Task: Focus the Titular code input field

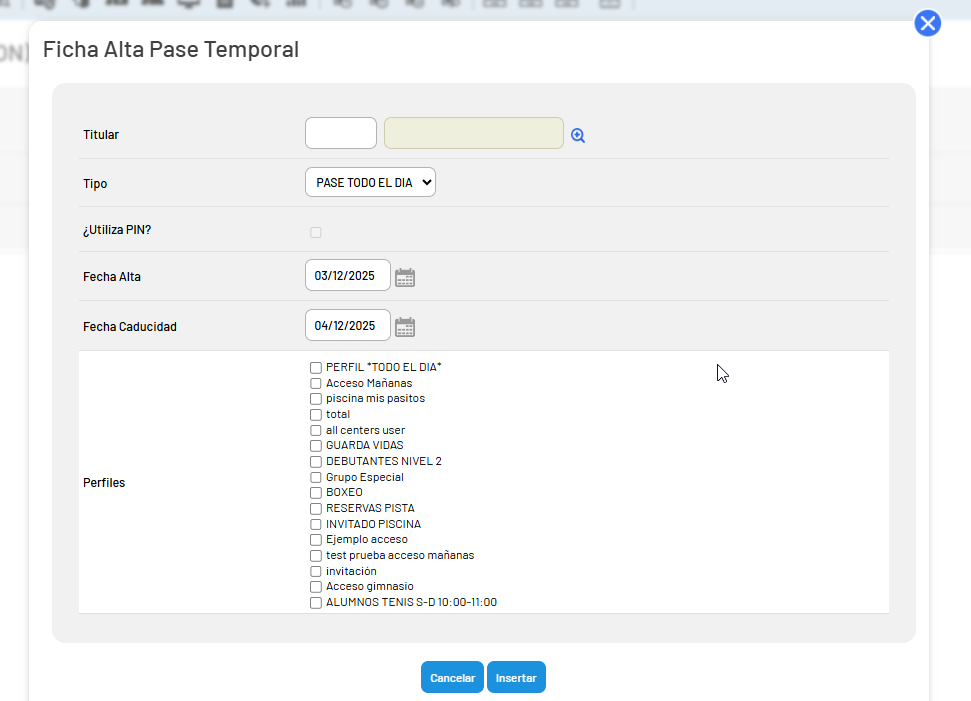Action: pos(341,133)
